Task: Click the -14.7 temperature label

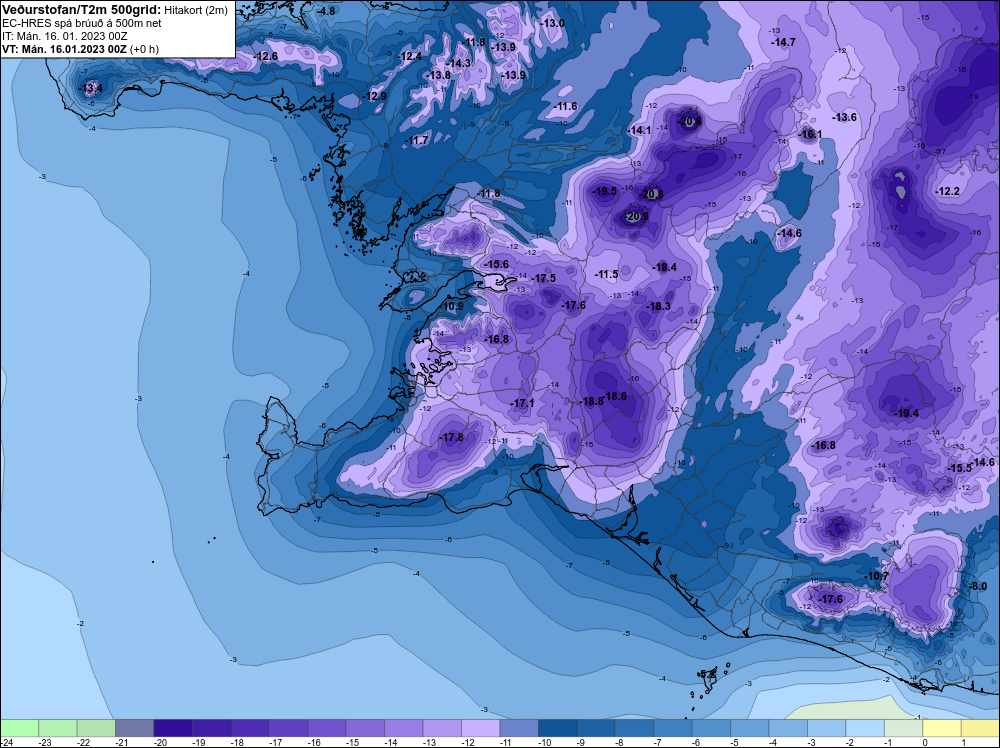Action: point(783,42)
